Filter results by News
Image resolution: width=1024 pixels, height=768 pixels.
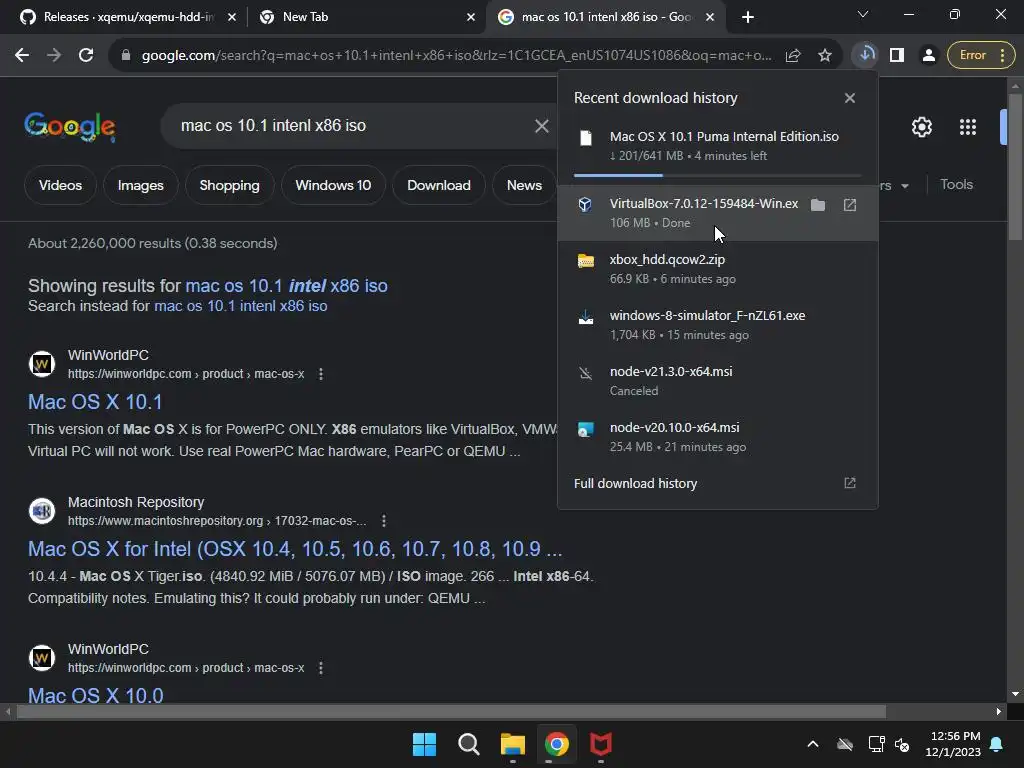coord(524,185)
